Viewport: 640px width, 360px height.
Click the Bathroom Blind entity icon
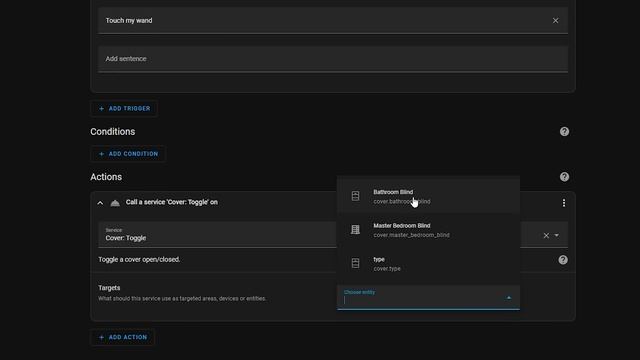(356, 196)
